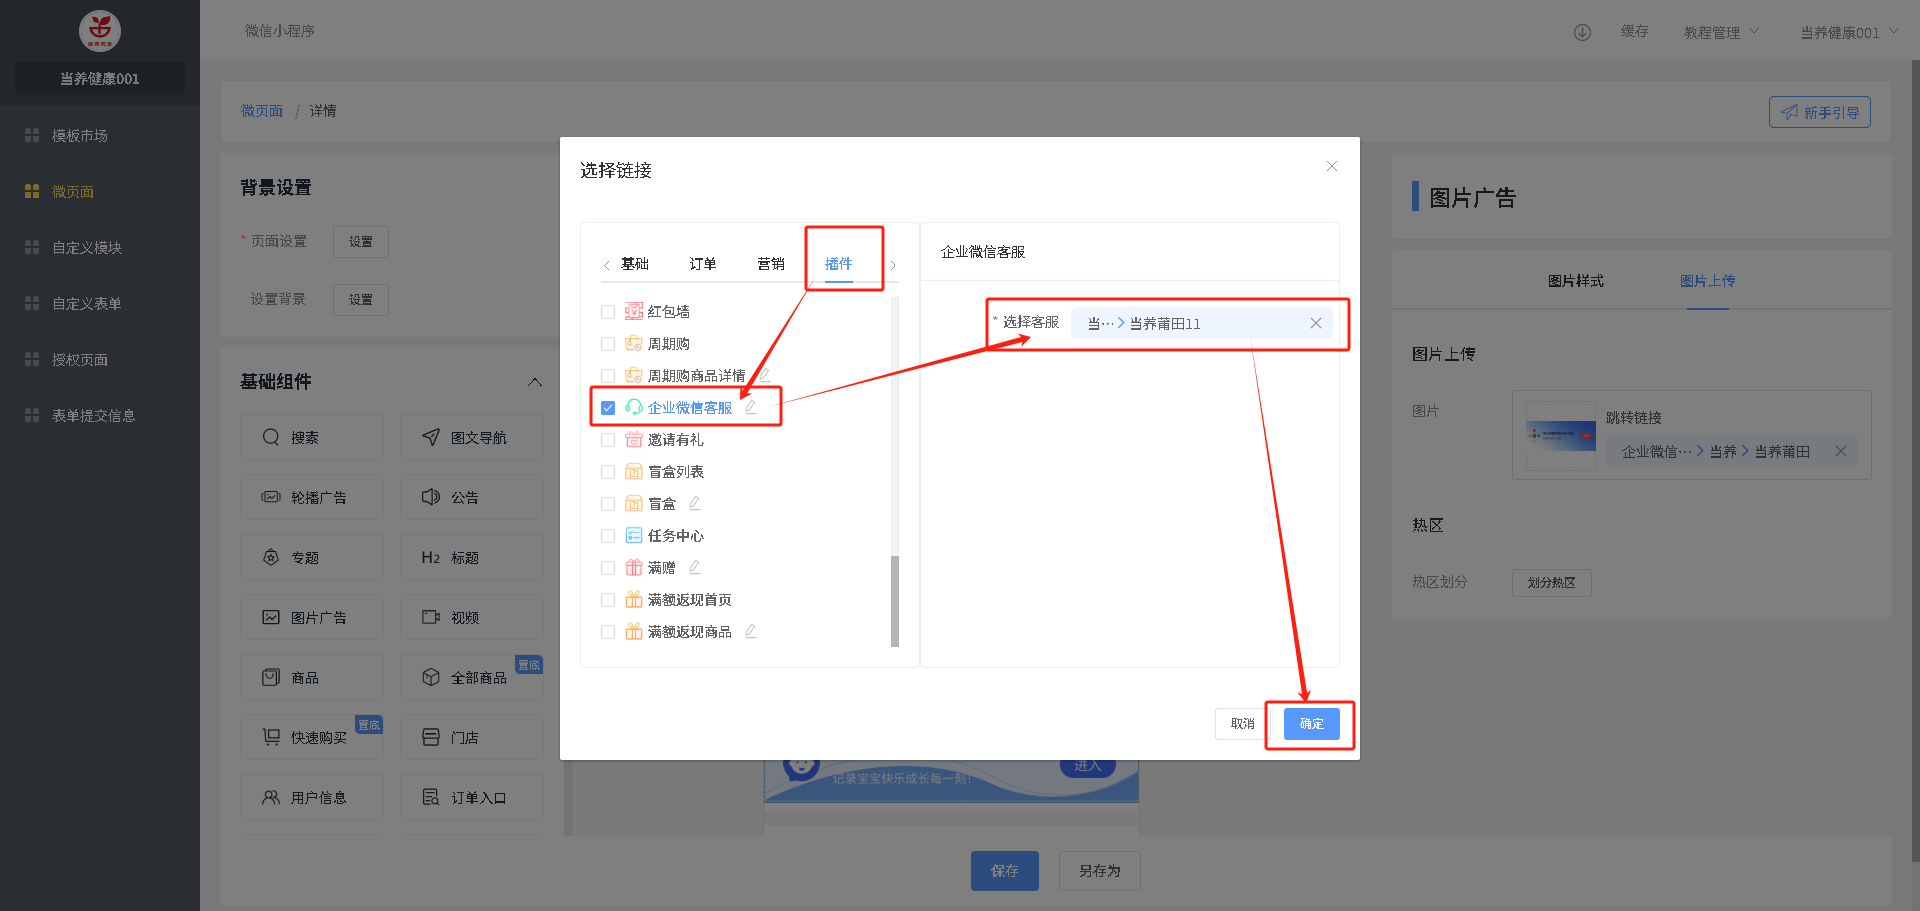Click the 任务中心 list icon
Image resolution: width=1920 pixels, height=911 pixels.
click(633, 535)
